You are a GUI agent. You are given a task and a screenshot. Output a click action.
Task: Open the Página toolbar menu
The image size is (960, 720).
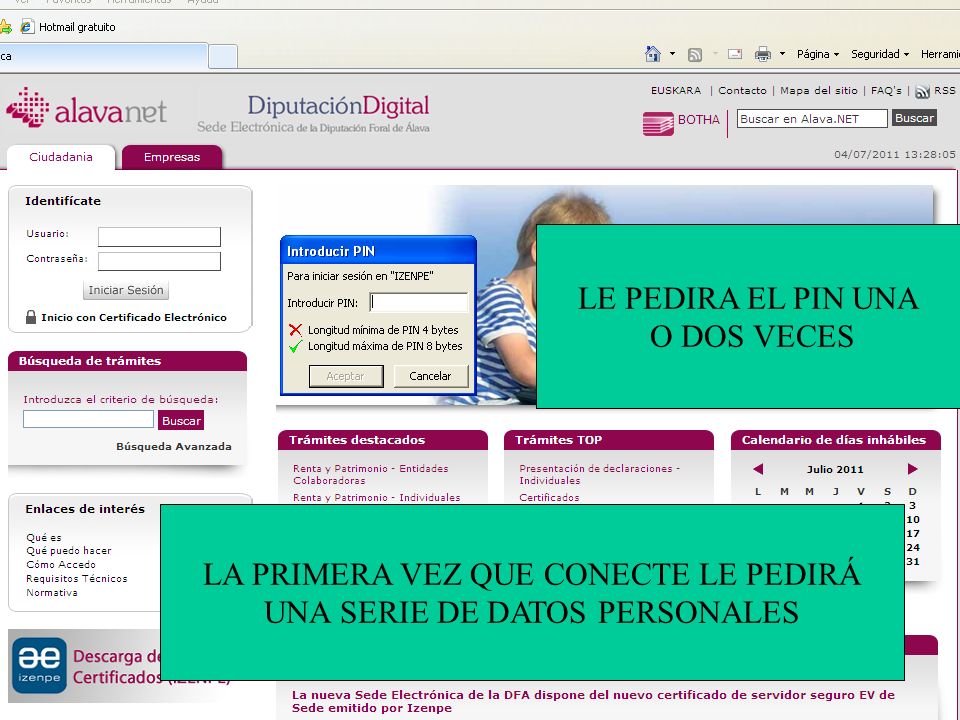click(817, 54)
